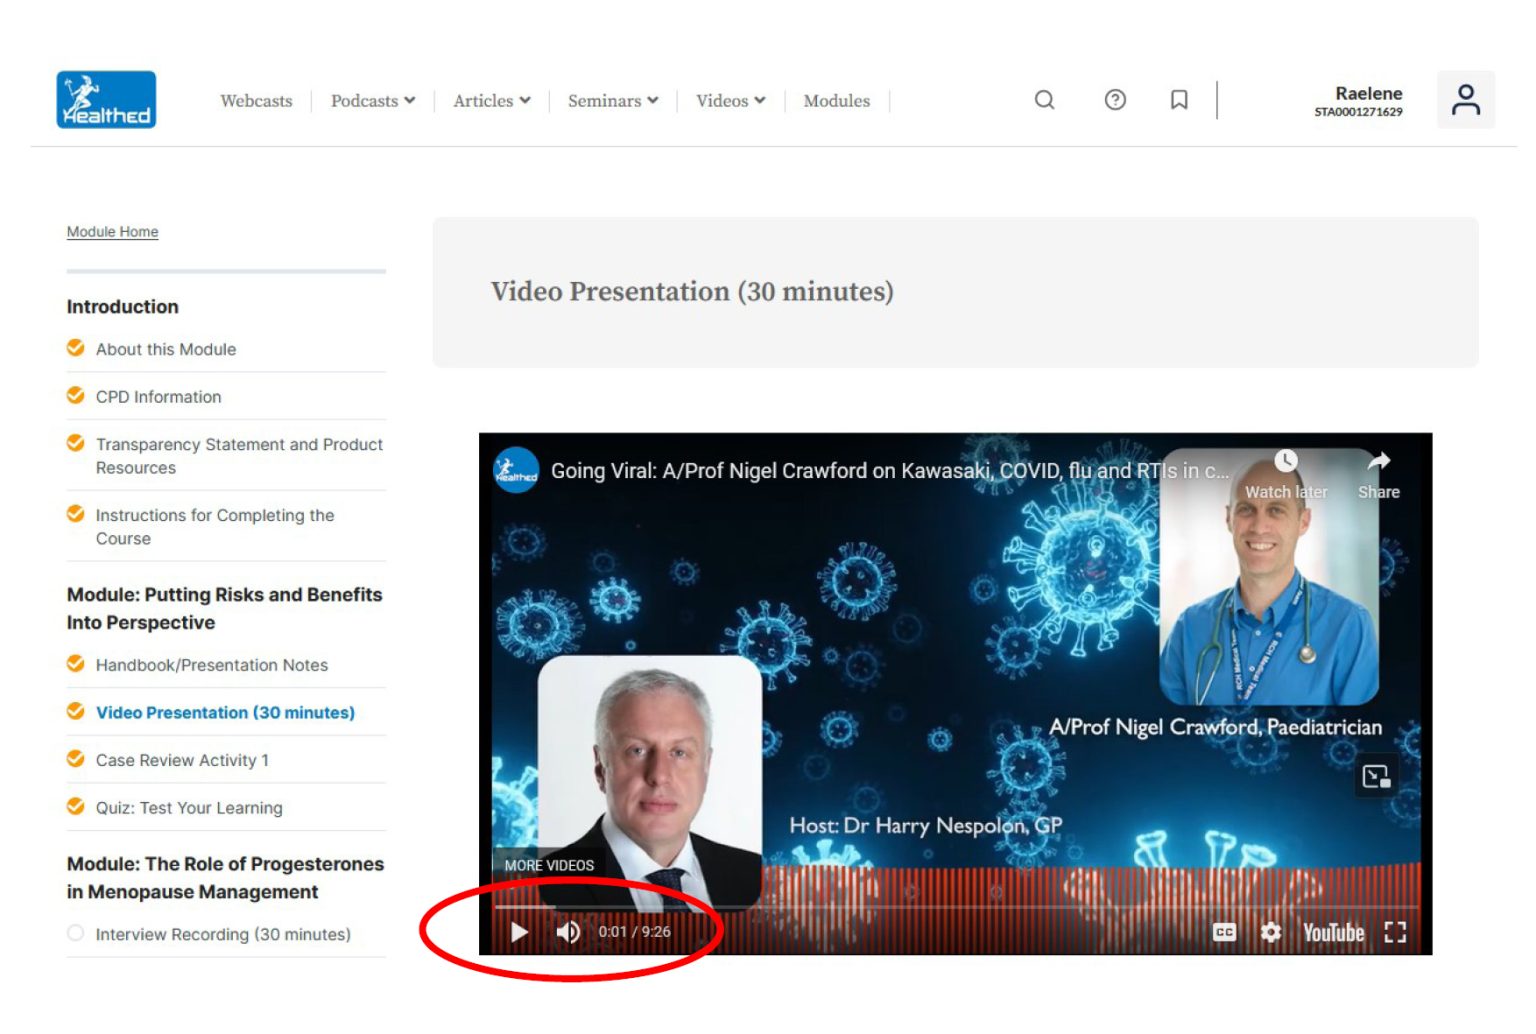Open the user profile avatar icon
The height and width of the screenshot is (1034, 1536).
coord(1466,100)
